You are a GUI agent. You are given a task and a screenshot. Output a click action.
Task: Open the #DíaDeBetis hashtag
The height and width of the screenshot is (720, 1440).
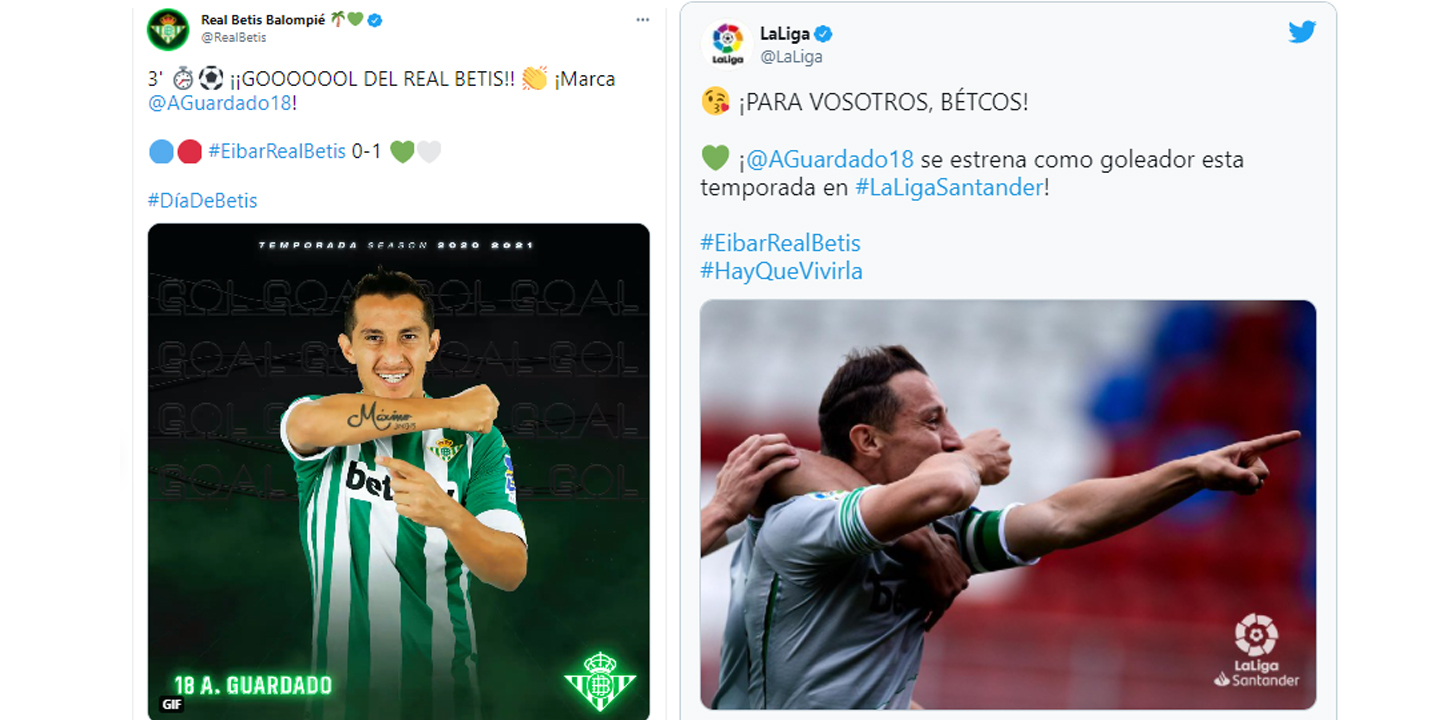203,200
